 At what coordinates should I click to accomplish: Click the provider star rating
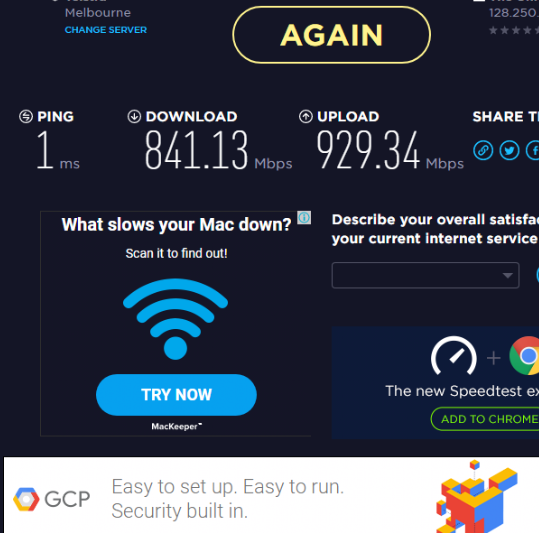(514, 30)
